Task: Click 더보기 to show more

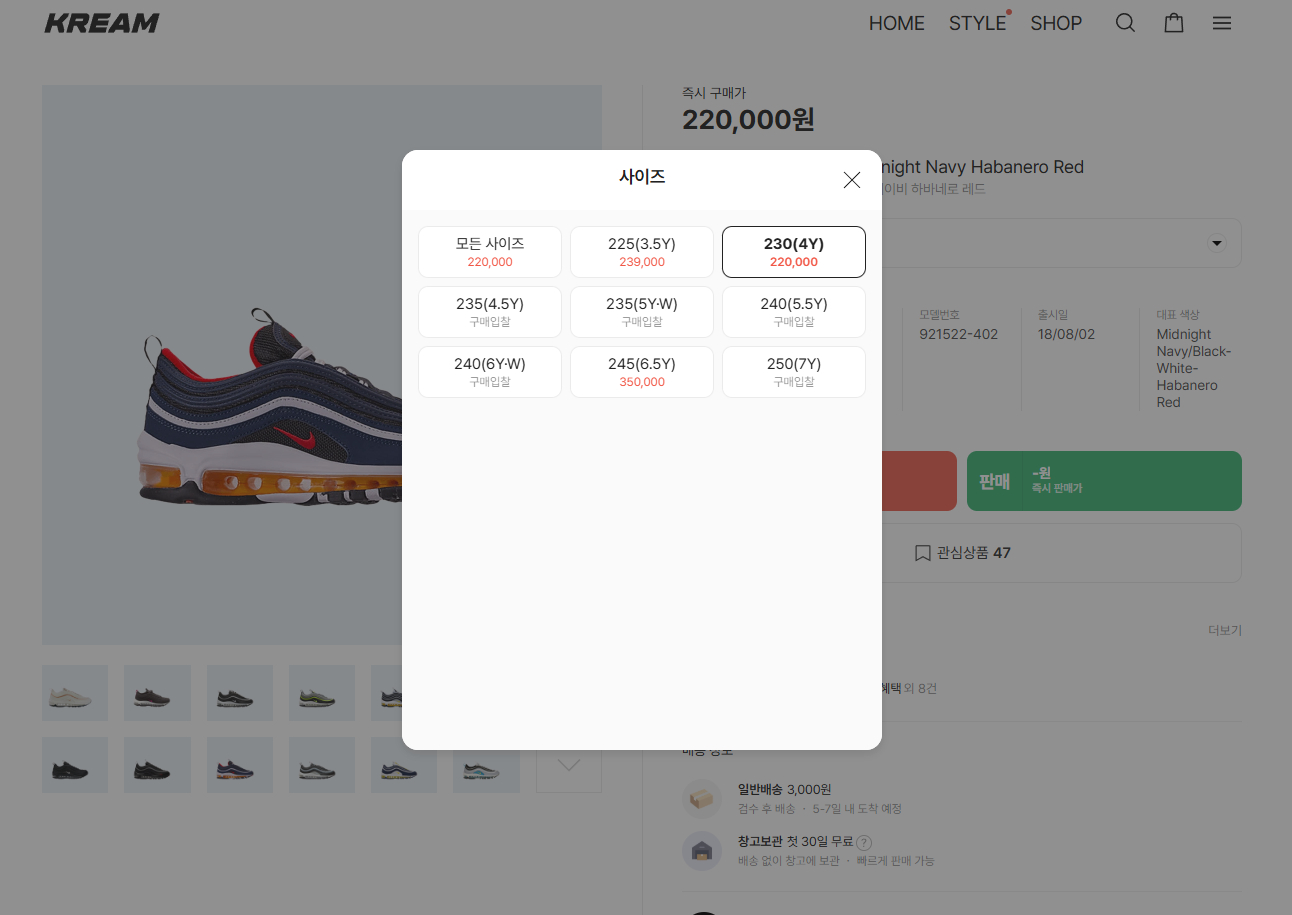Action: point(1224,631)
